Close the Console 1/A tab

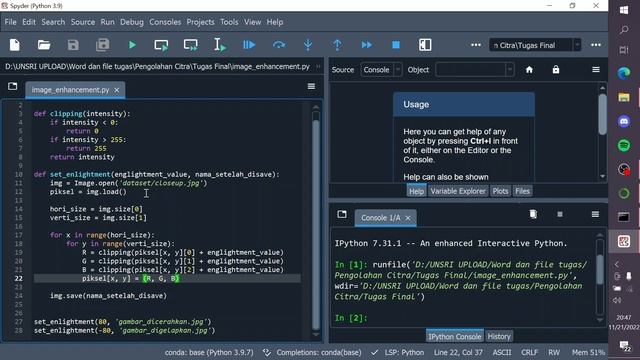pos(408,218)
